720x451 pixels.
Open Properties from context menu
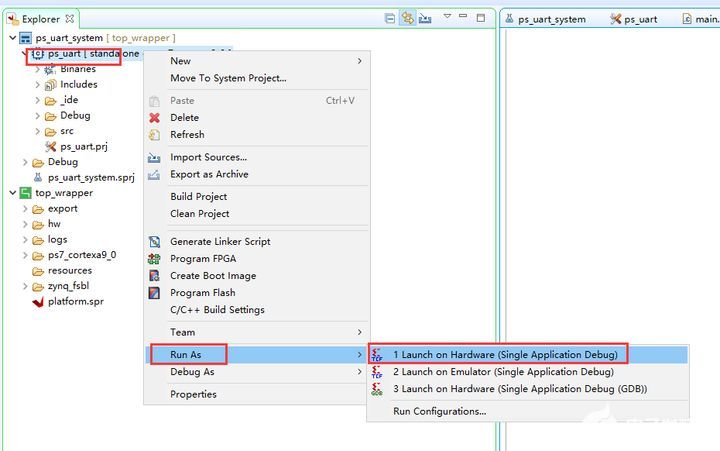coord(257,394)
